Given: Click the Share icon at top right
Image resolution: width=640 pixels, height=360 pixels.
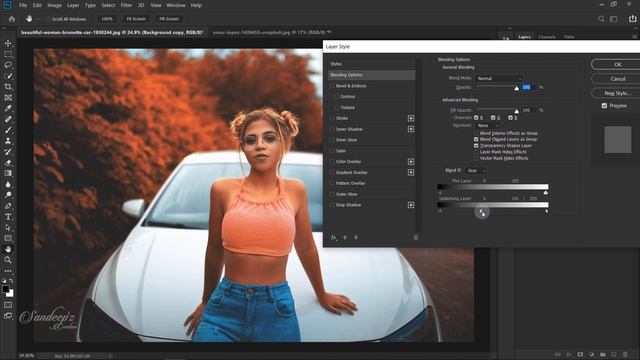Looking at the screenshot, I should click(632, 19).
